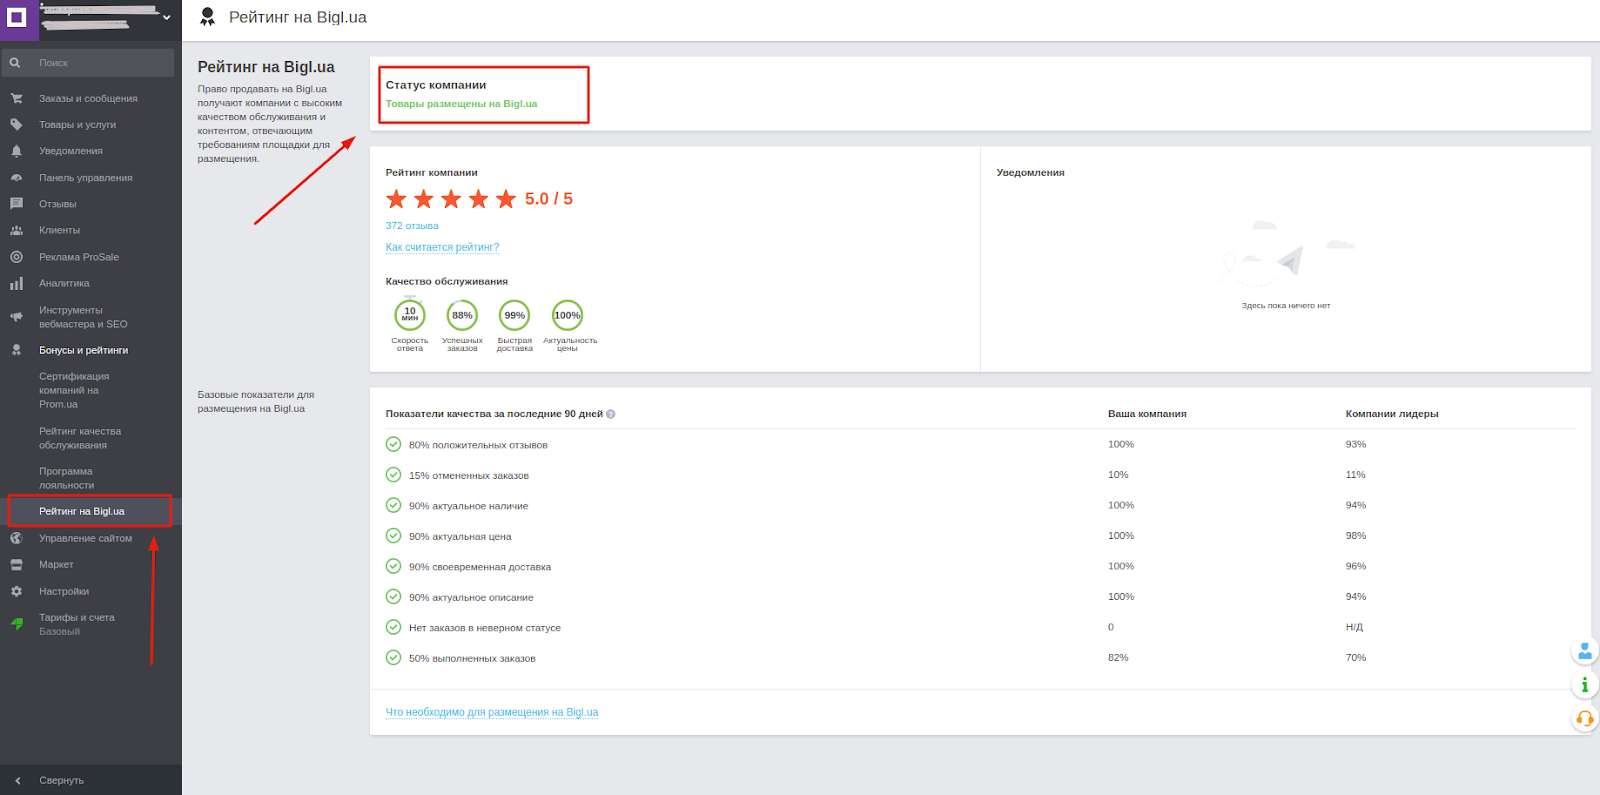Open Что необходимо для размещения на Bigl.ua link
Screen dimensions: 1600x795
point(492,713)
